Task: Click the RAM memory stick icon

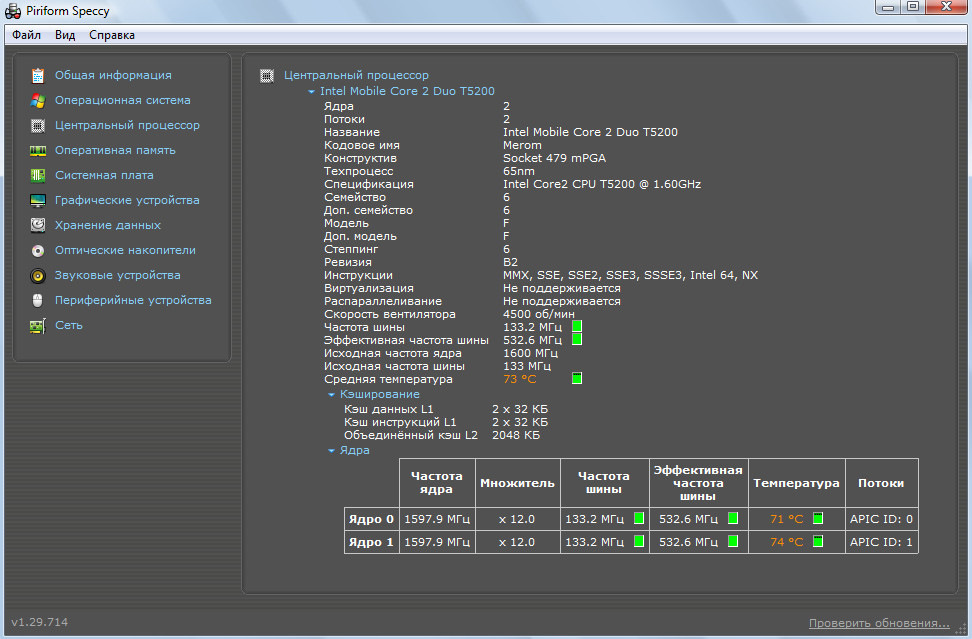Action: (38, 150)
